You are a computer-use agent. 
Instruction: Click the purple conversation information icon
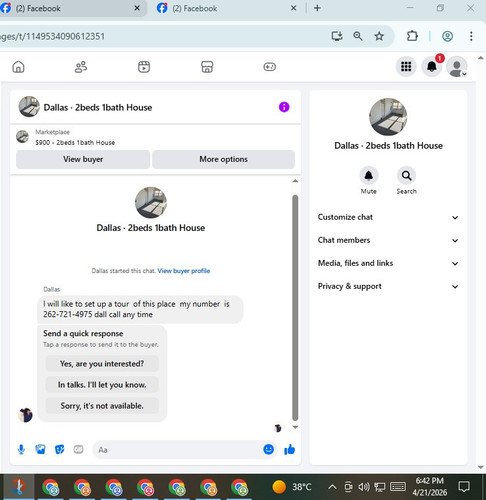pos(284,107)
